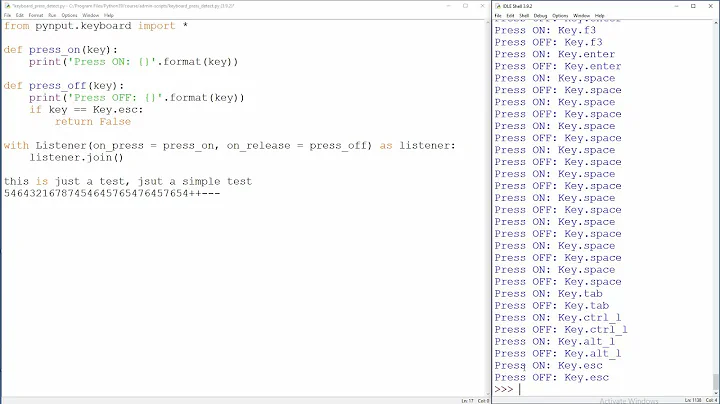Open the Debug menu in IDLE Shell

(x=540, y=15)
